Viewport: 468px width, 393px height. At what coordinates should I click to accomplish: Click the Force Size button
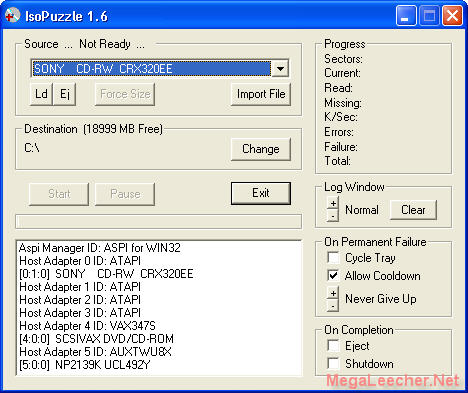pos(125,94)
